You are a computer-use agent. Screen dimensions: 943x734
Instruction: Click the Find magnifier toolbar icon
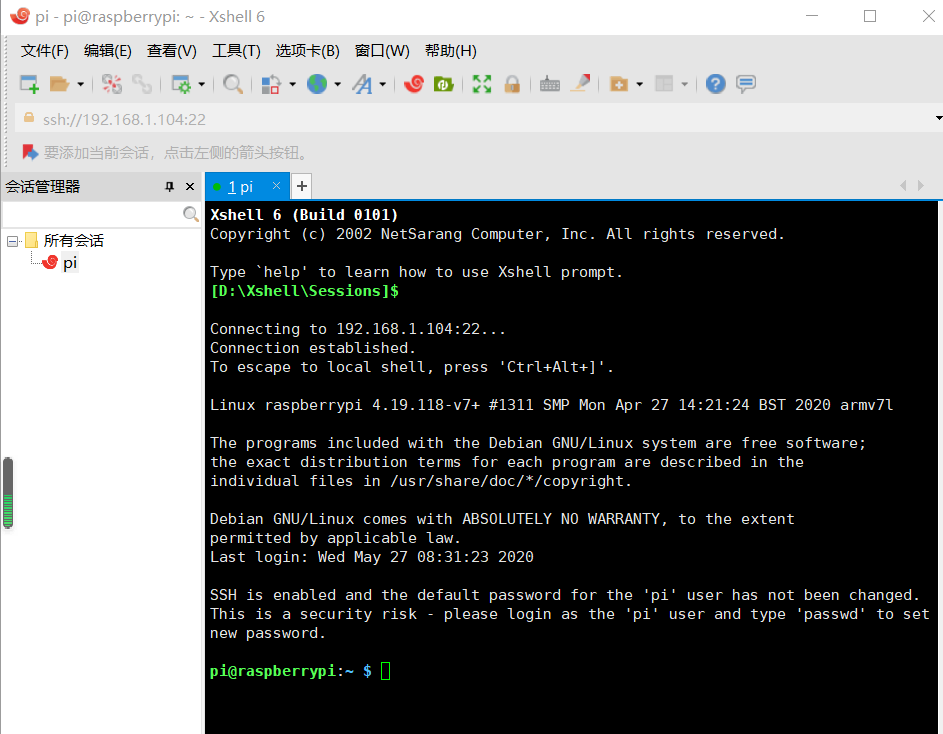[x=233, y=84]
